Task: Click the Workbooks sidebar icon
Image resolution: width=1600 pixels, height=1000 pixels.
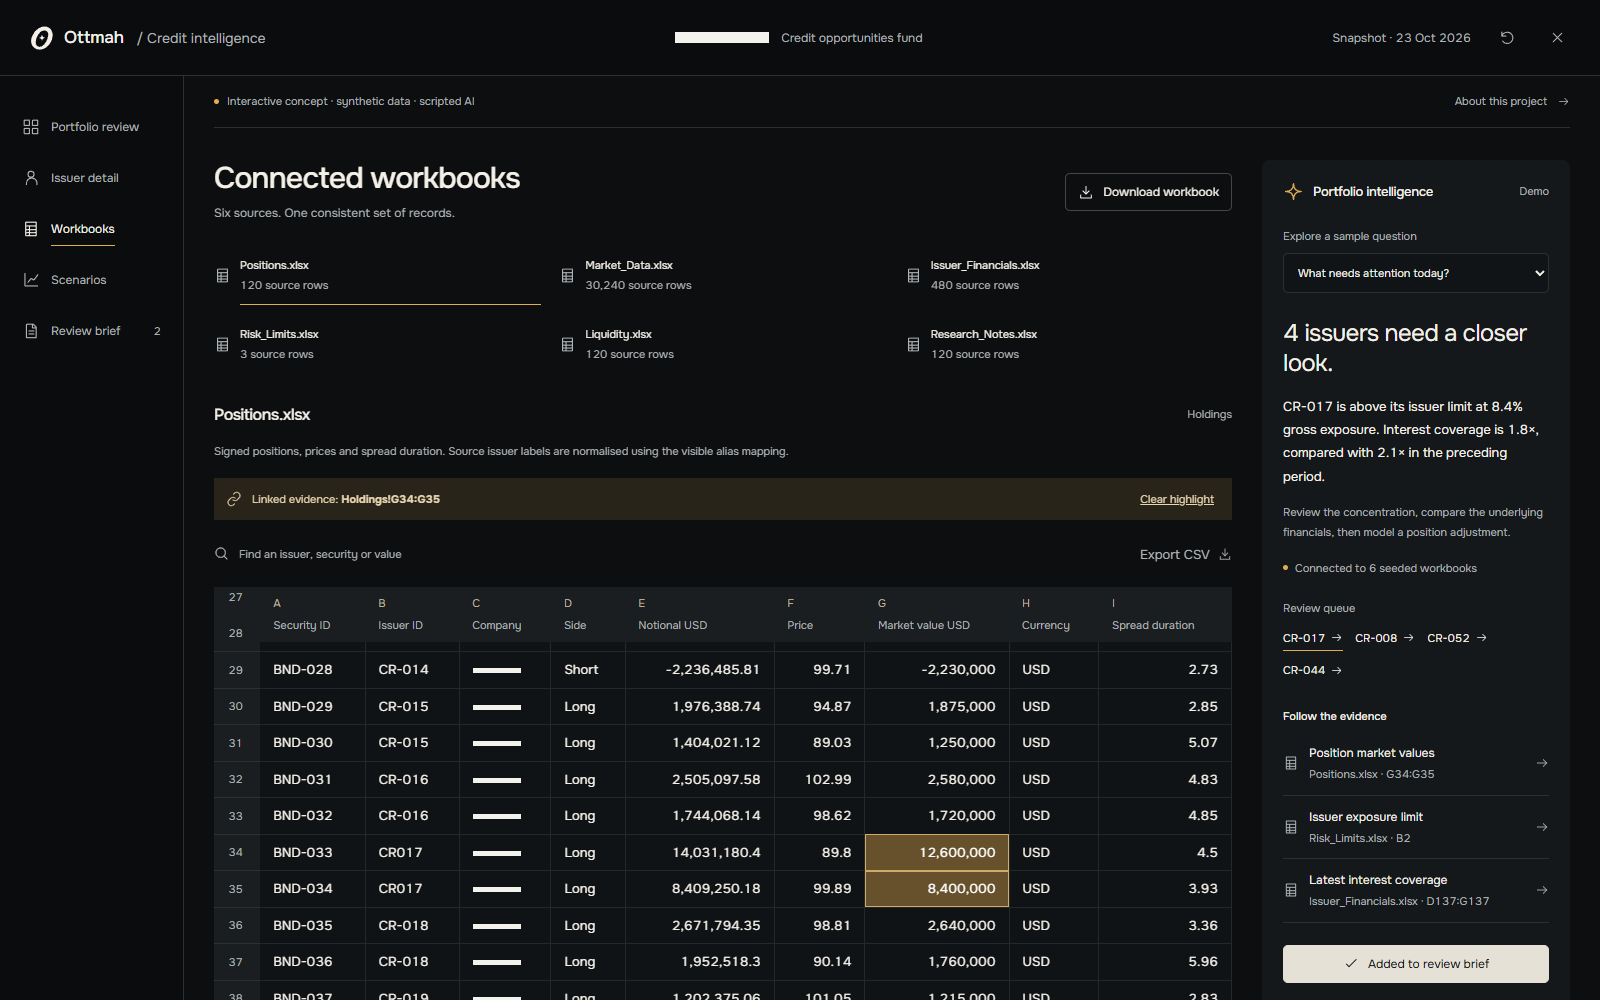Action: [x=31, y=229]
